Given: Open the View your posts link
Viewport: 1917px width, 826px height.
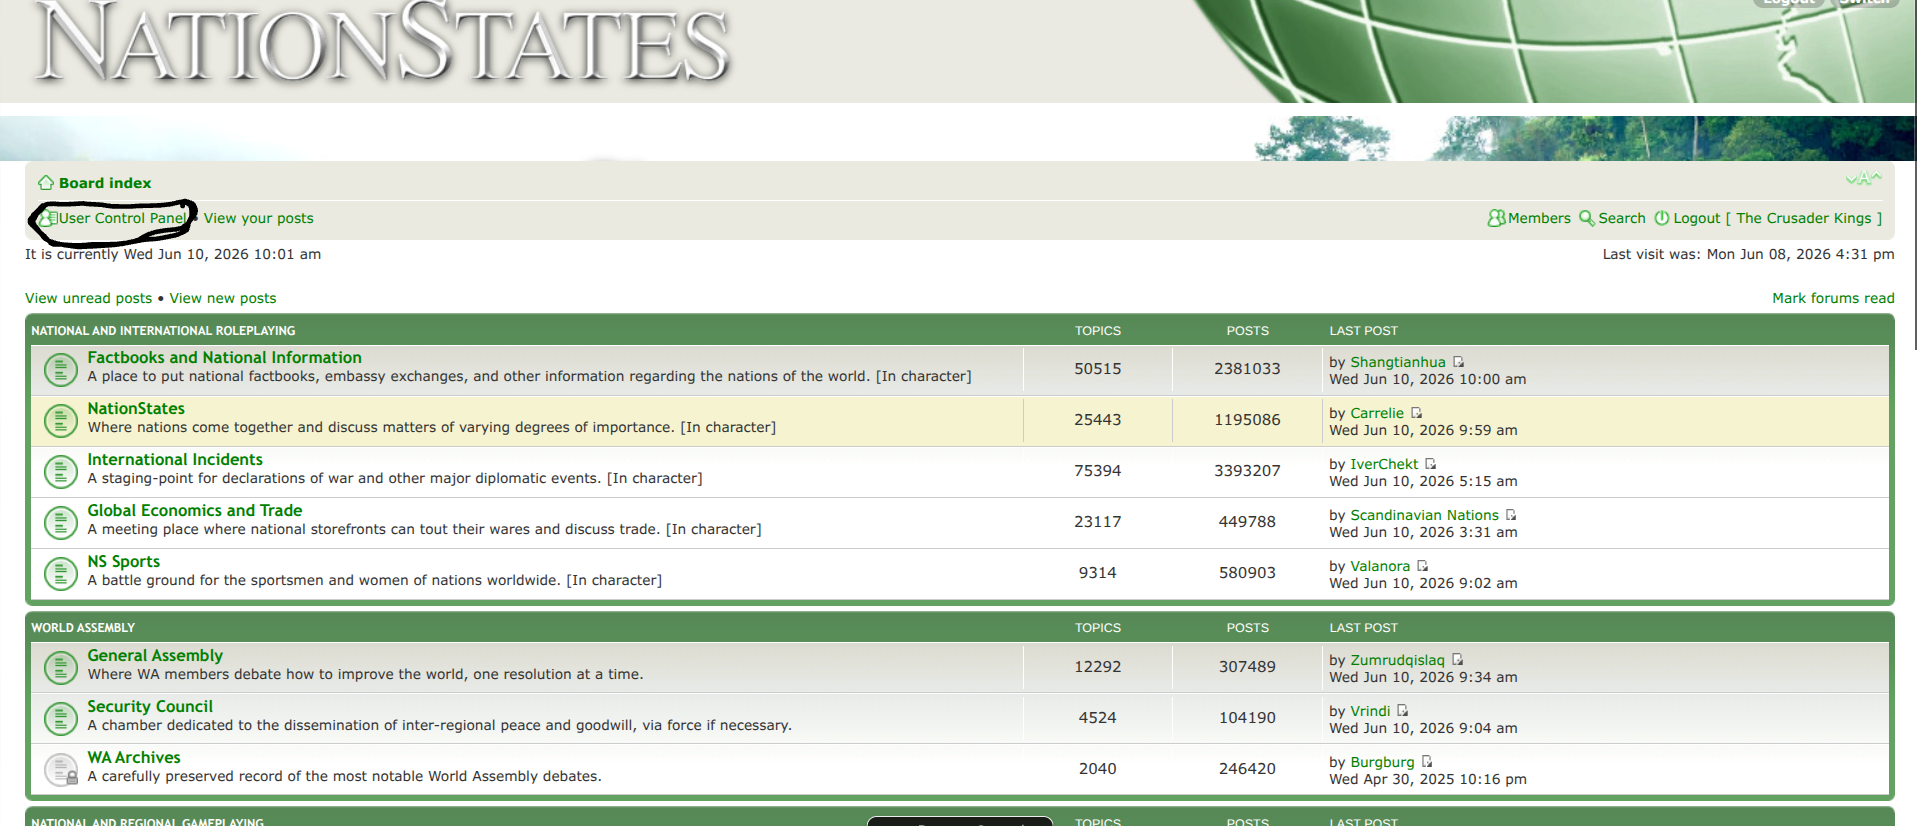Looking at the screenshot, I should pyautogui.click(x=258, y=218).
